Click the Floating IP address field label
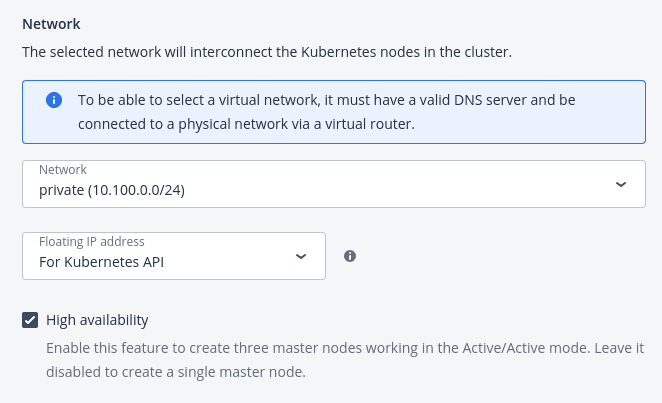This screenshot has height=403, width=662. point(92,241)
